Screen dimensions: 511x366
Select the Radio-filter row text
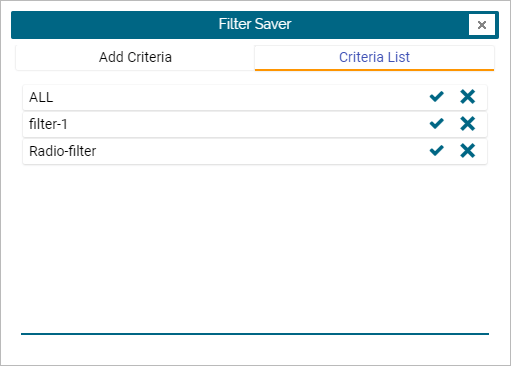[x=63, y=151]
